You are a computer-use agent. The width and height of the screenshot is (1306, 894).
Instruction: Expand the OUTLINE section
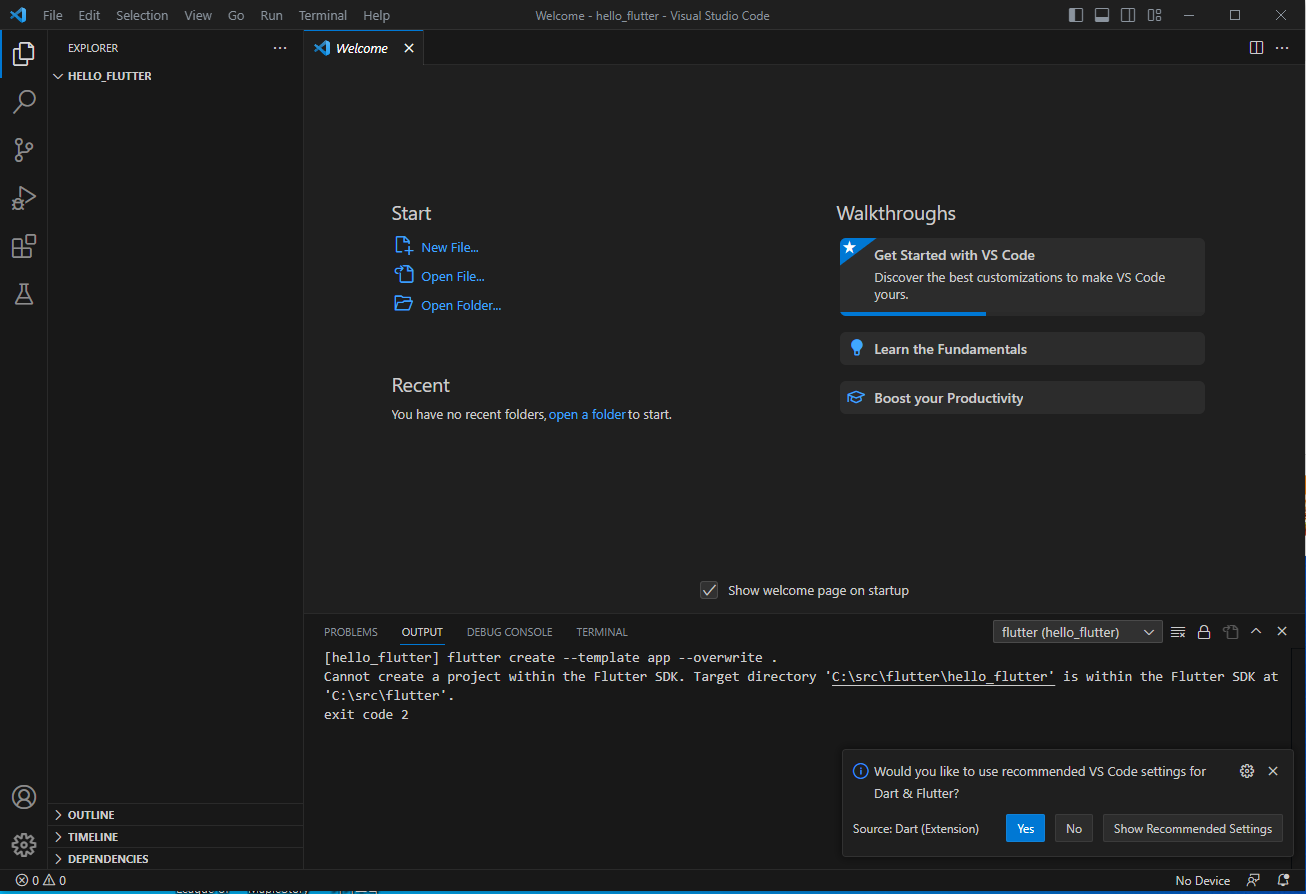point(175,815)
